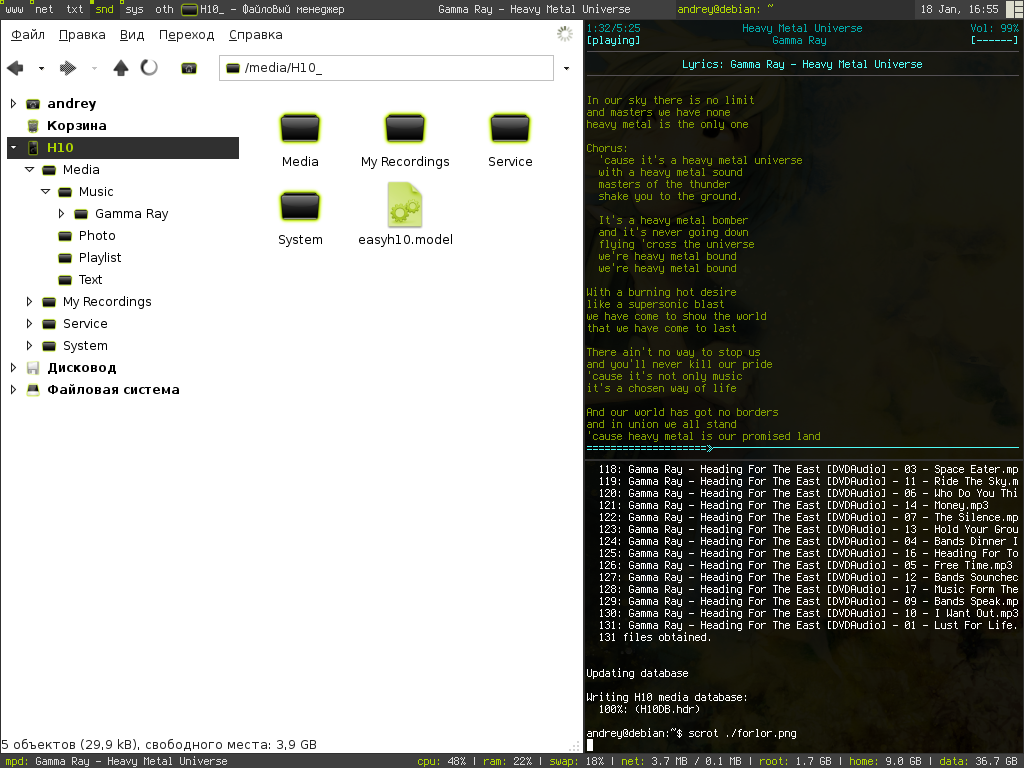Select the easyh10.model file icon
Screen dimensions: 1024x768
405,205
